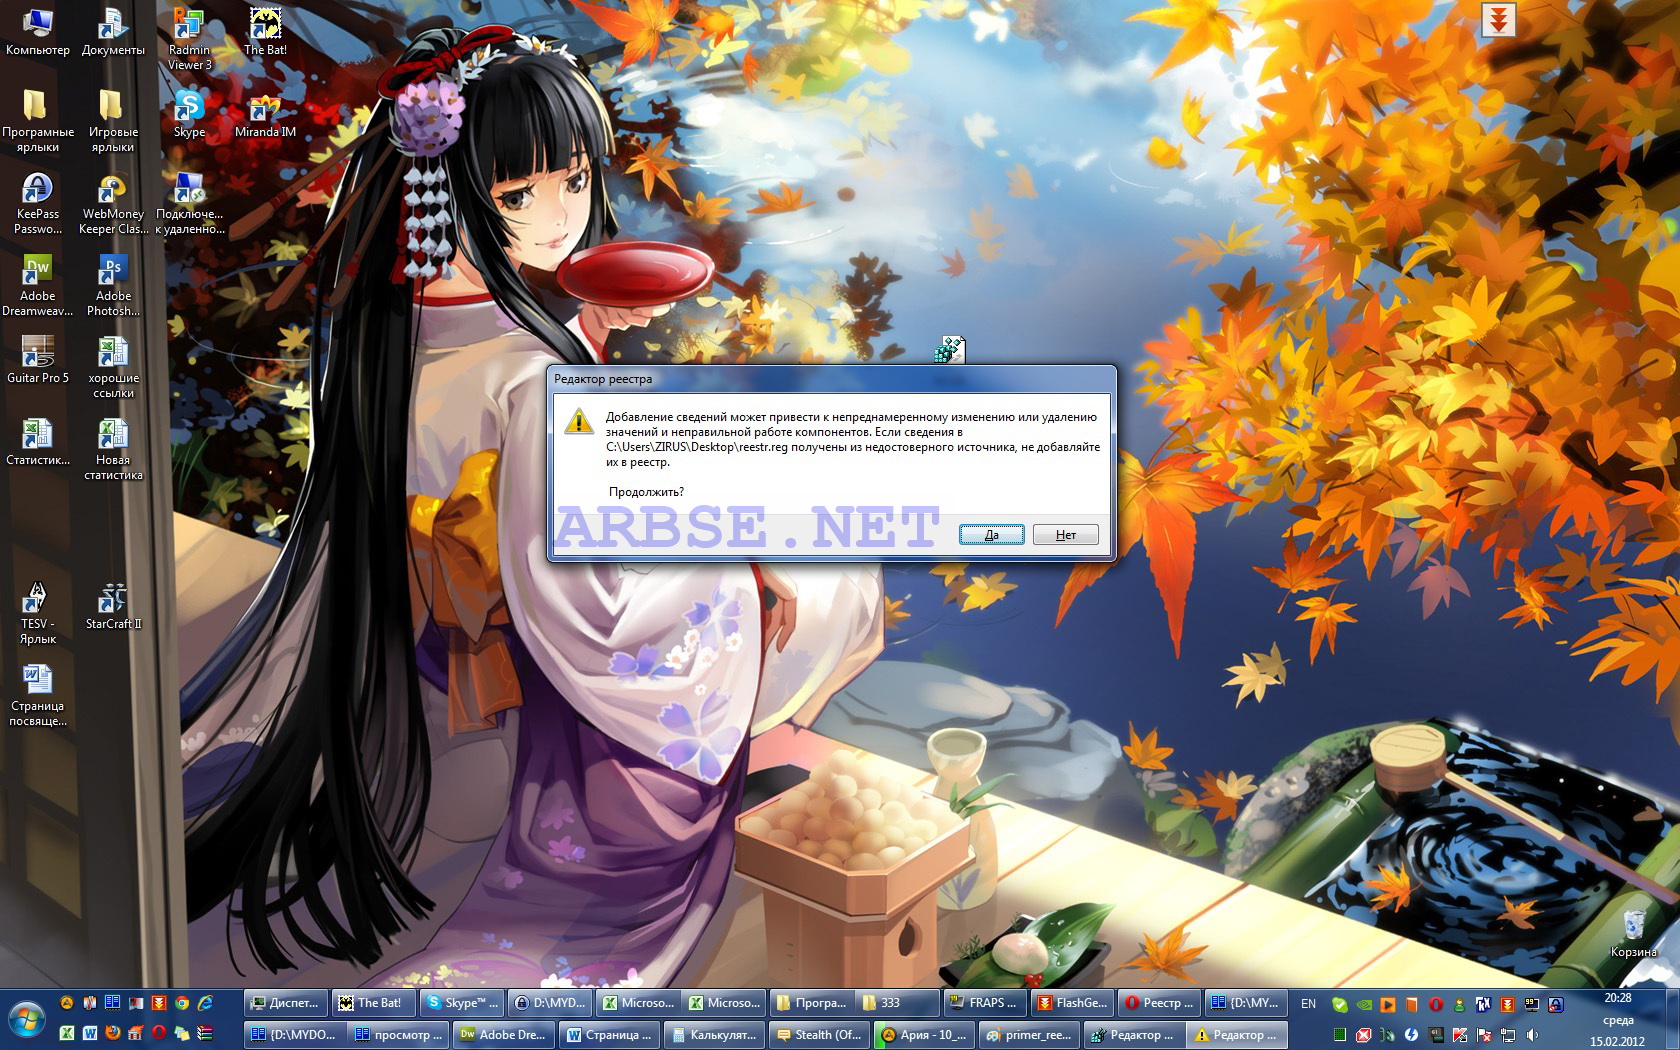Switch to the 333 folder taskbar window

tap(898, 1003)
